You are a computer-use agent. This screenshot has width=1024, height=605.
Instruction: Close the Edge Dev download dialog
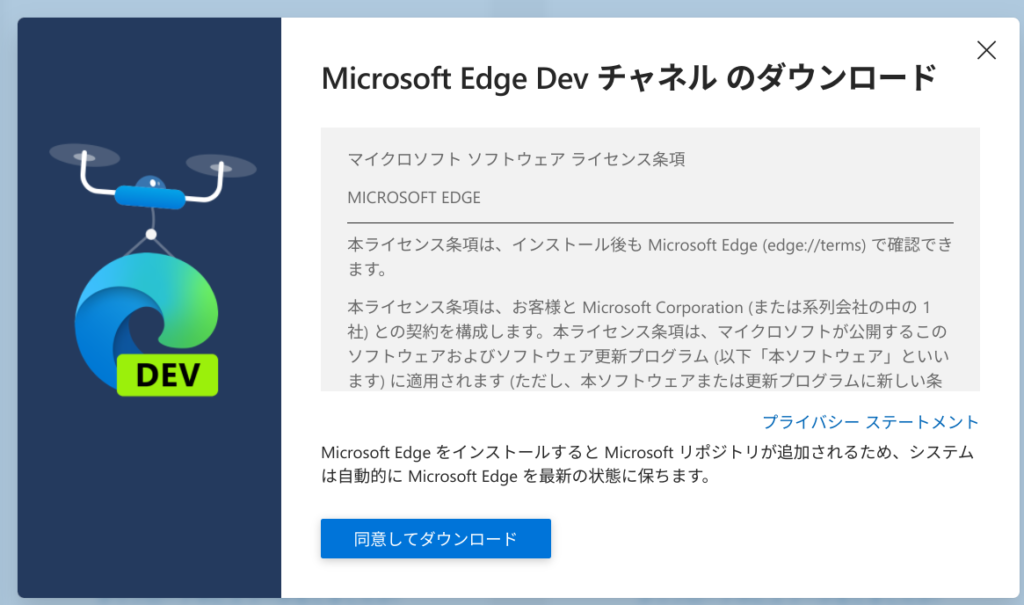[x=986, y=50]
